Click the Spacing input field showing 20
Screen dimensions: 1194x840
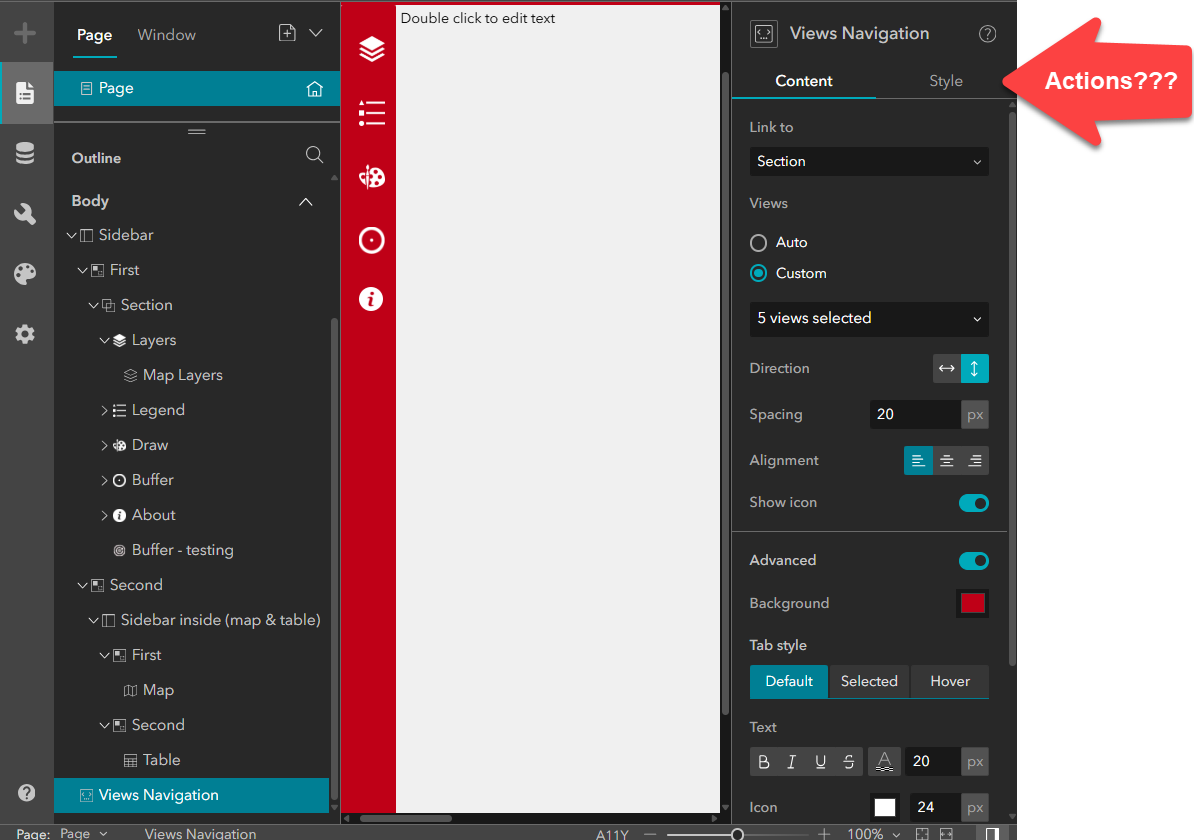pyautogui.click(x=915, y=414)
